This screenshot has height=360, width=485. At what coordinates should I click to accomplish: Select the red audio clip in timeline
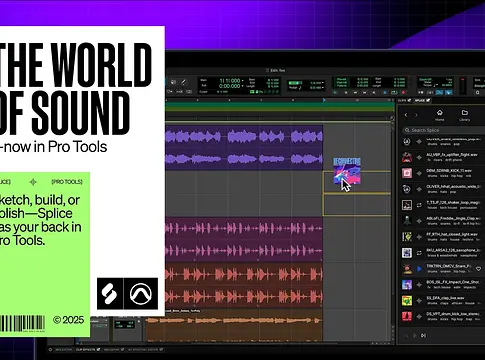(x=244, y=285)
